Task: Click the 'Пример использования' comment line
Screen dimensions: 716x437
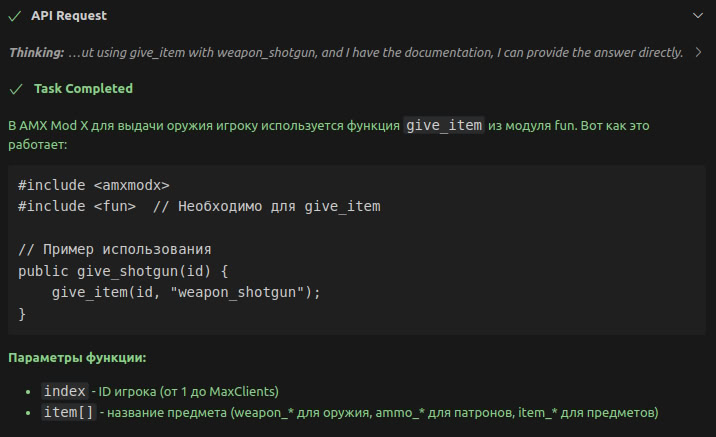Action: [x=114, y=249]
